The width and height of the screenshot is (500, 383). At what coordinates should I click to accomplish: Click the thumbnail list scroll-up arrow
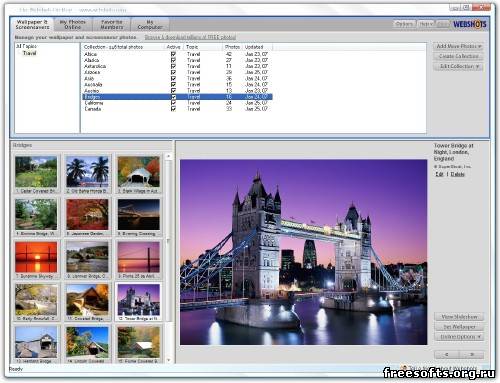[x=168, y=156]
